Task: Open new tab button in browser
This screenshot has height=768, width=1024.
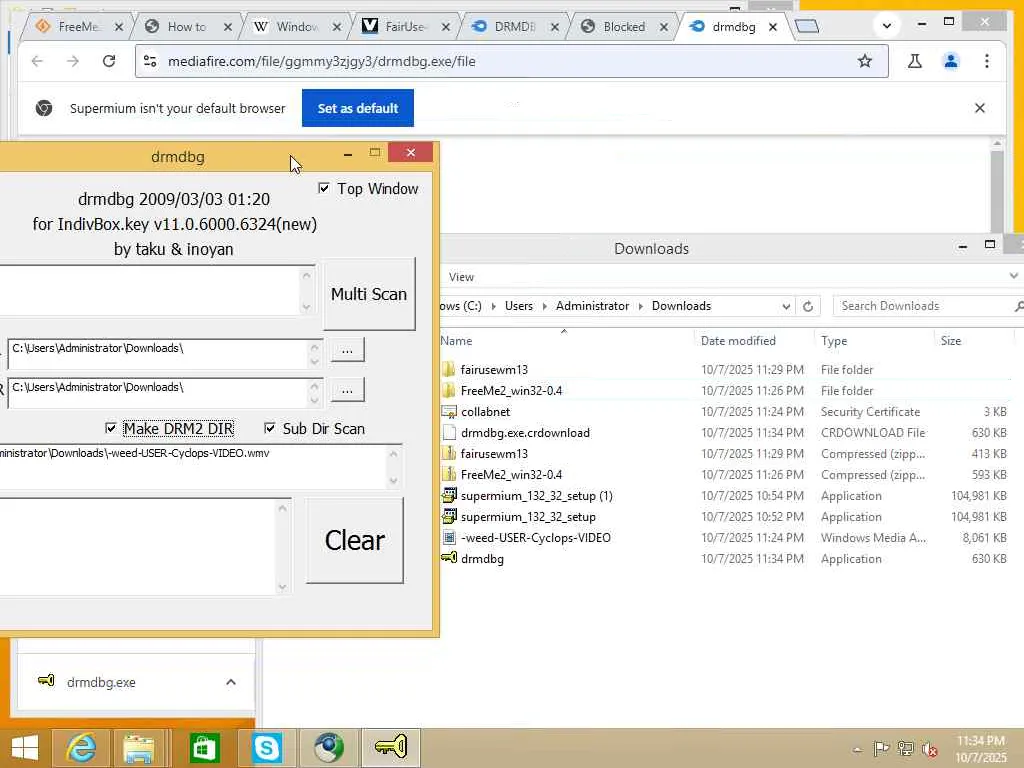Action: tap(807, 26)
